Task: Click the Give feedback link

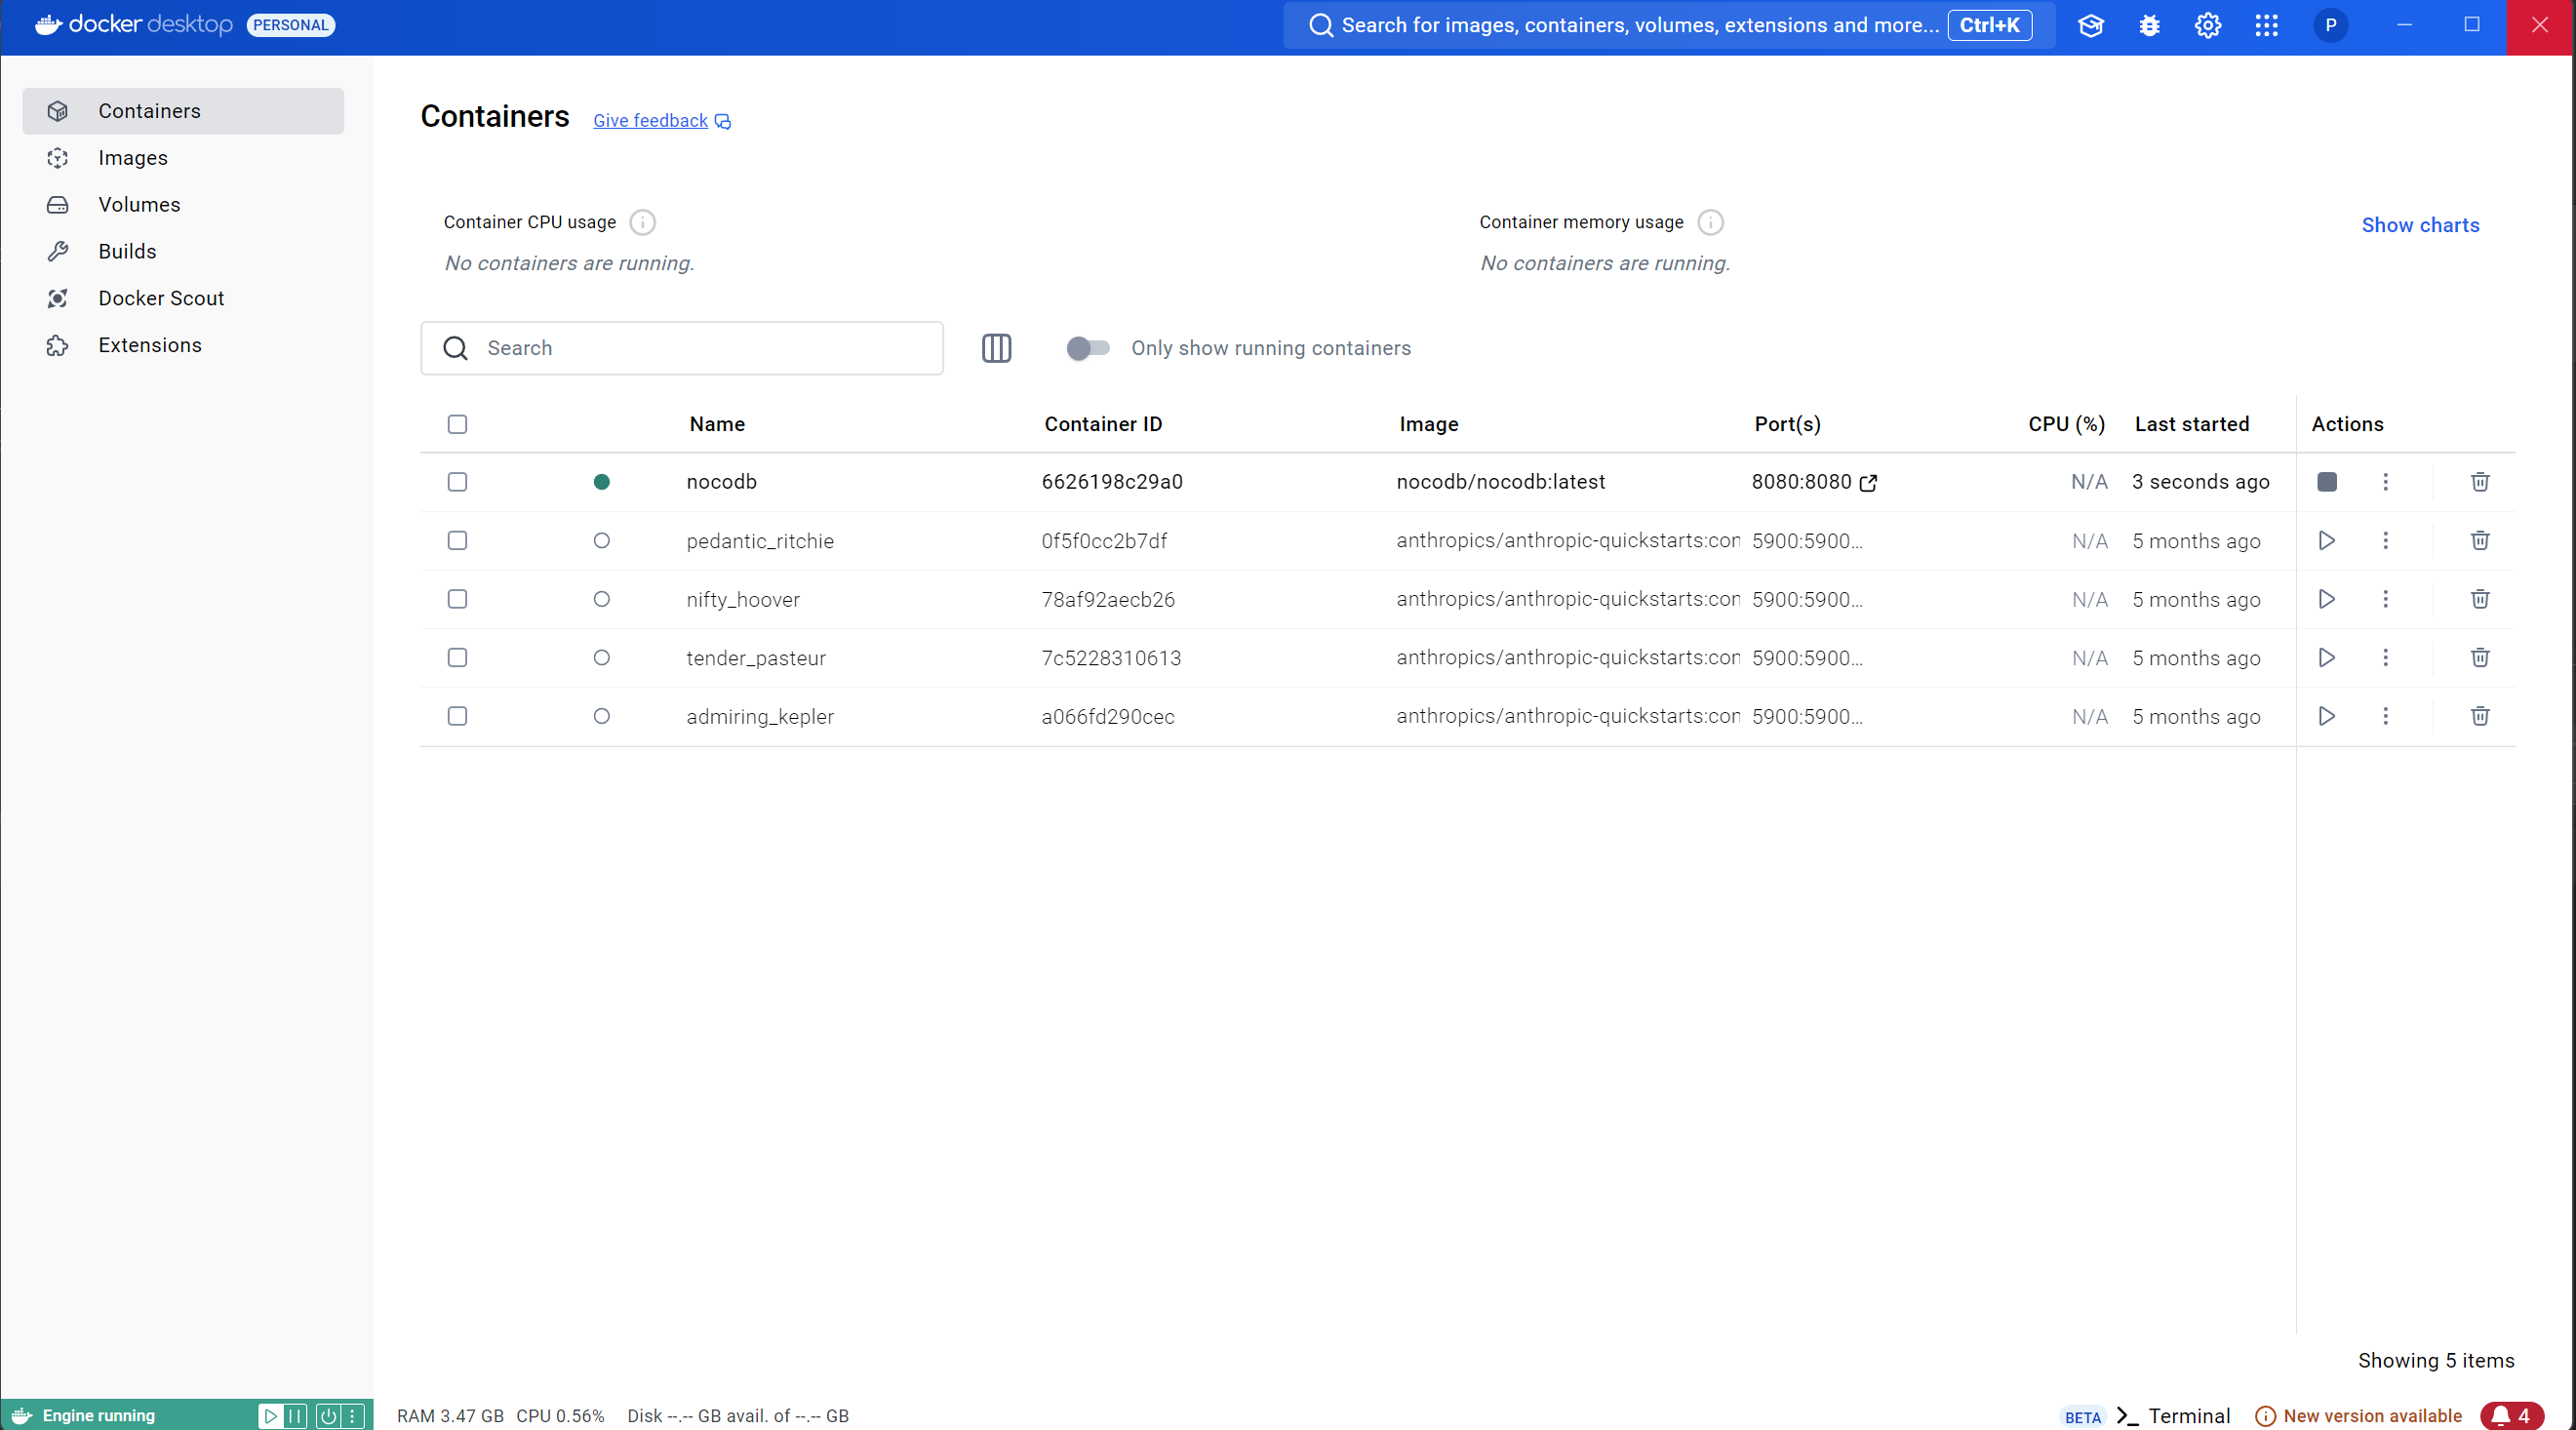Action: coord(650,121)
